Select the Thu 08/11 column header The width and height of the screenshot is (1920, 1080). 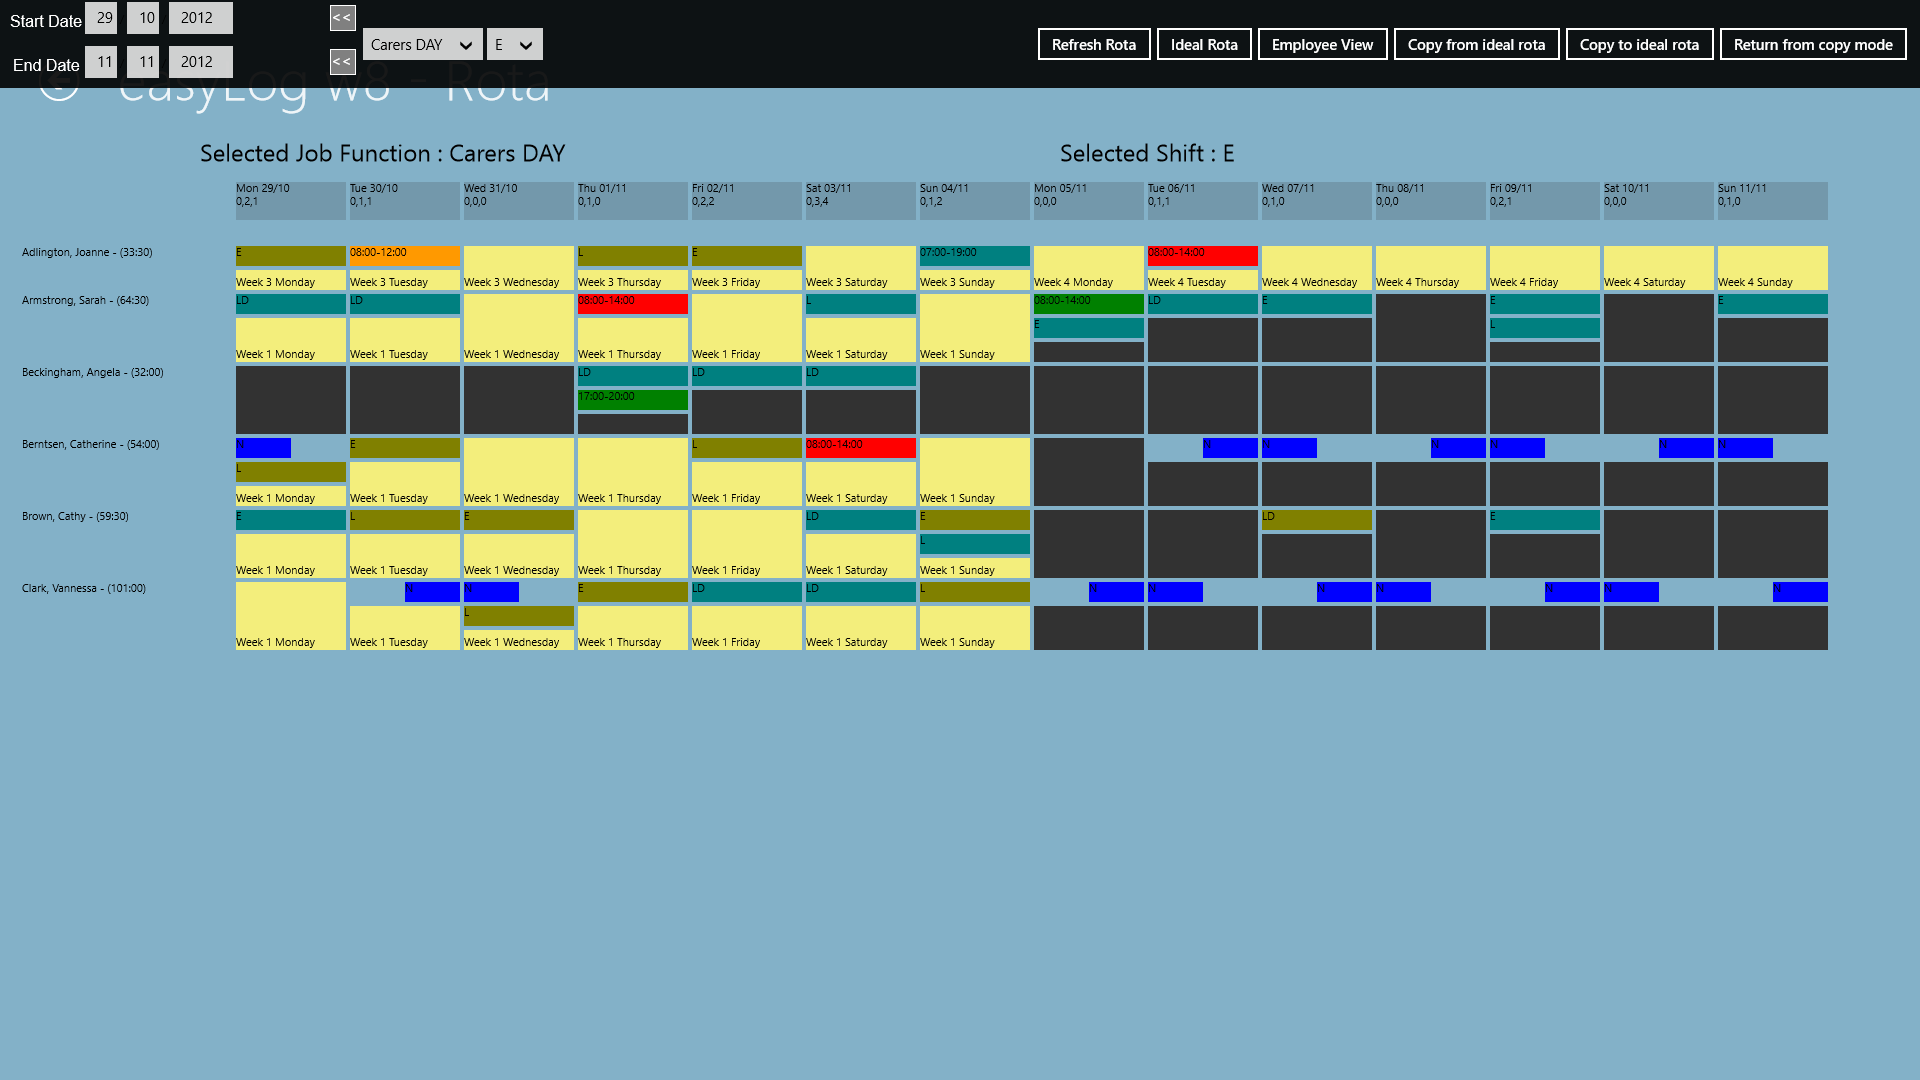[1431, 200]
